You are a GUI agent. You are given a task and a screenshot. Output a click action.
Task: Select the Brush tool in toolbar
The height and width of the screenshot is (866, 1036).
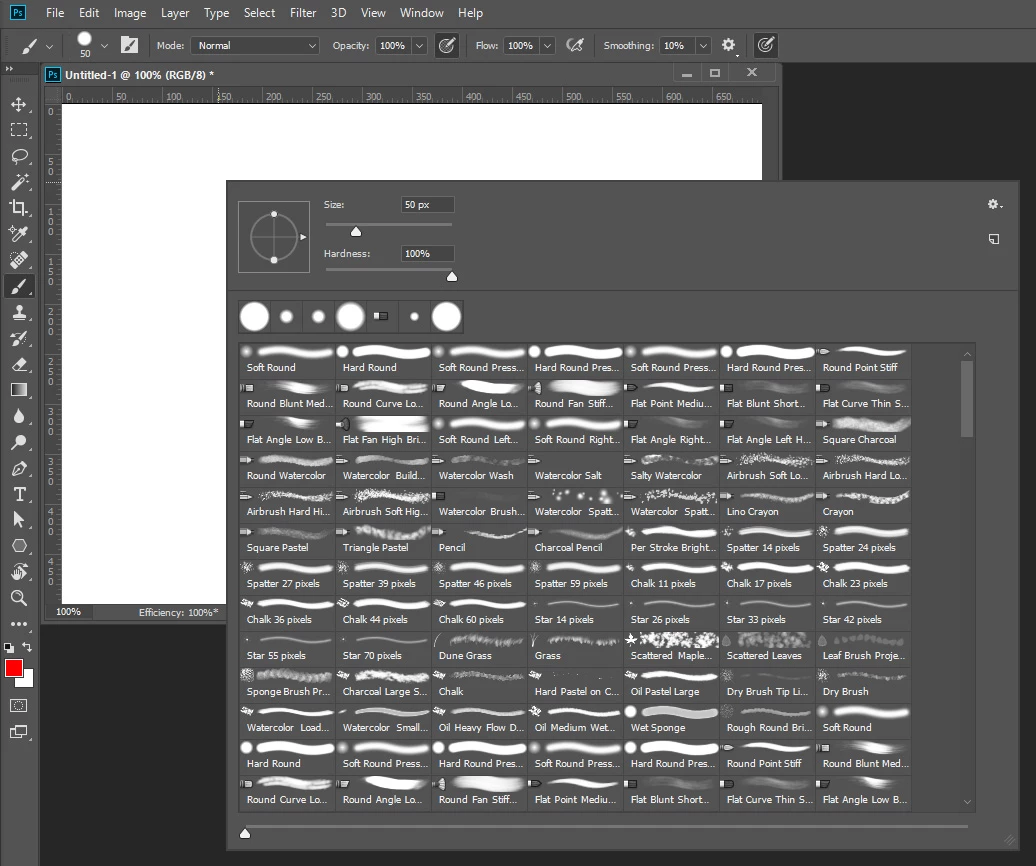coord(19,286)
